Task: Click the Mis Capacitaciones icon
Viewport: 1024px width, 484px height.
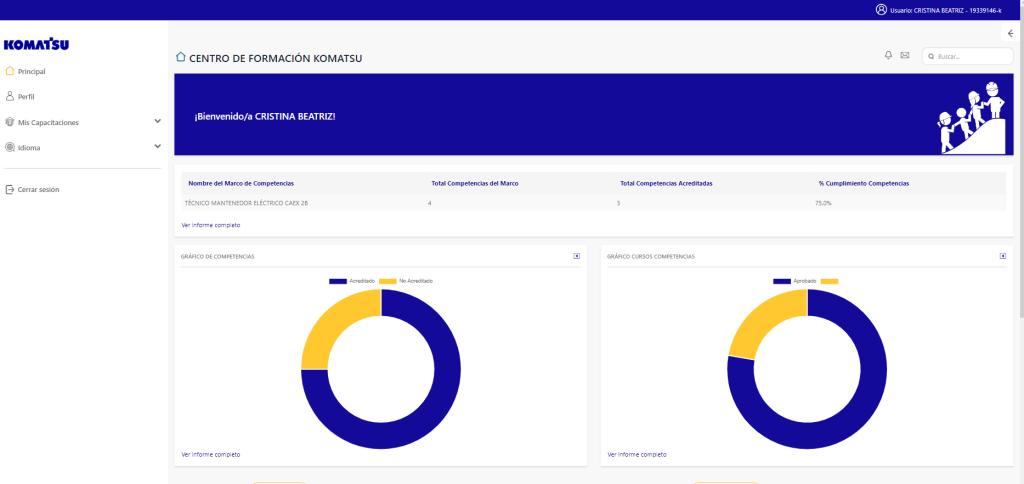Action: 10,122
